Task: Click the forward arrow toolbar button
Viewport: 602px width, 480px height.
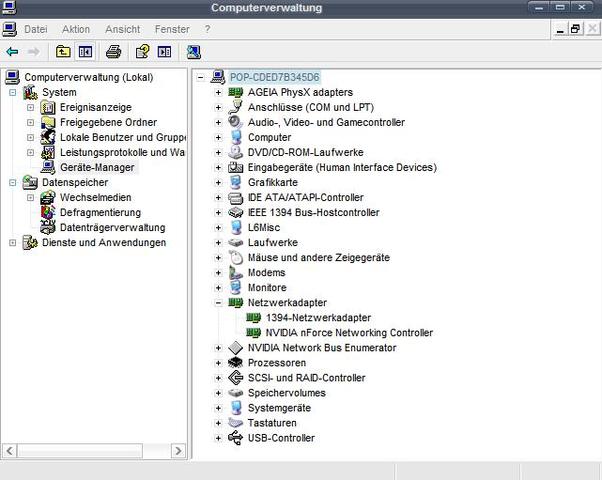Action: 34,51
